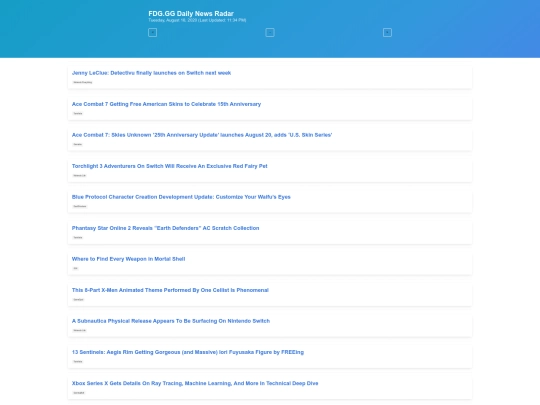Click the source tag under the X-Men Animated Theme headline
540x405 pixels.
[x=79, y=300]
